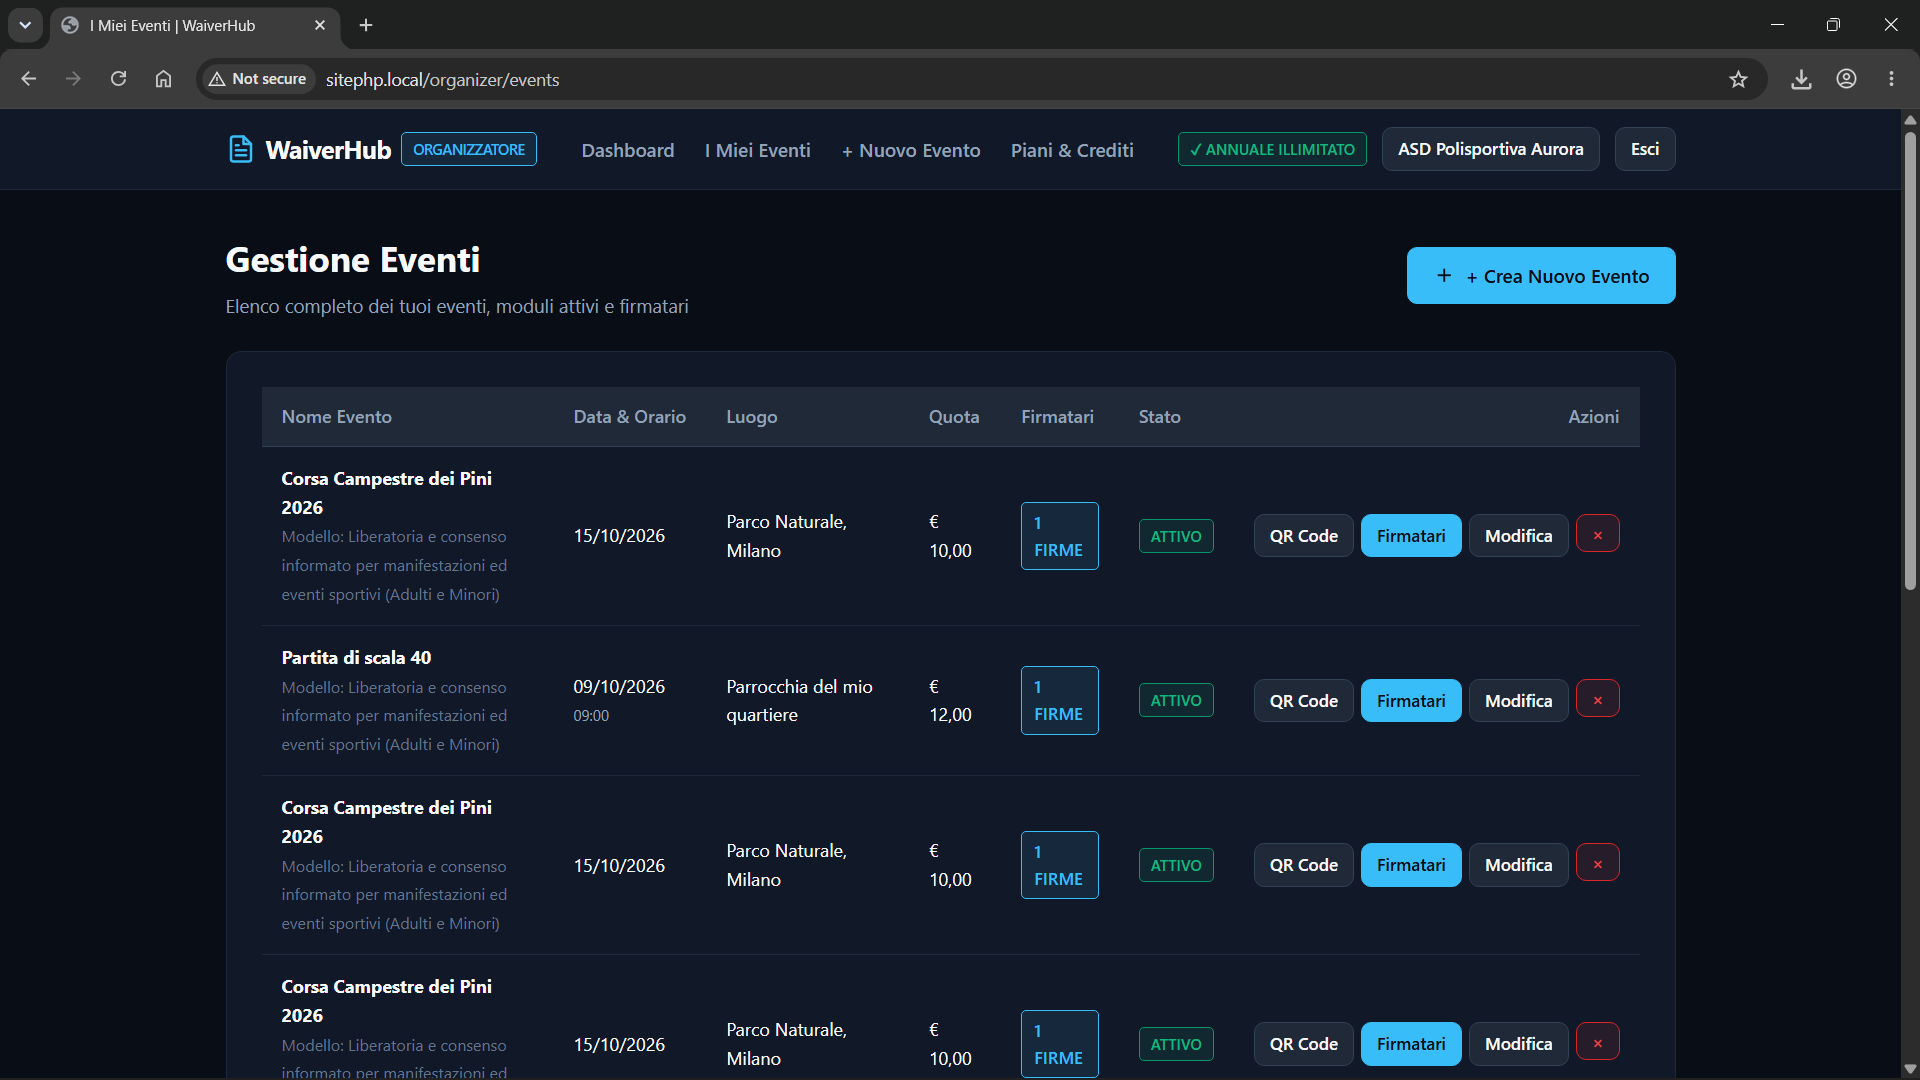
Task: Click the Parrocchia del mio quartiere location
Action: coord(799,701)
